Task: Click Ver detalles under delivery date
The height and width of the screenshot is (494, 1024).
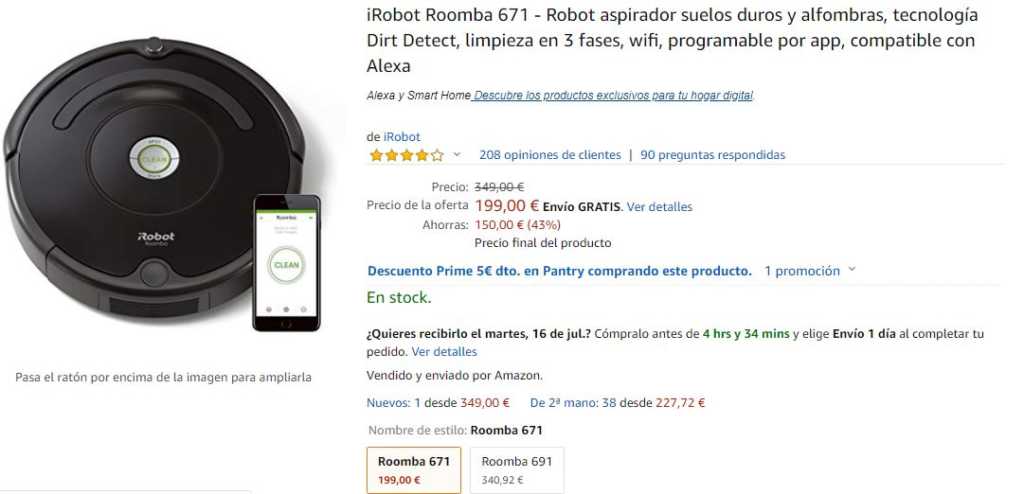Action: [x=444, y=352]
